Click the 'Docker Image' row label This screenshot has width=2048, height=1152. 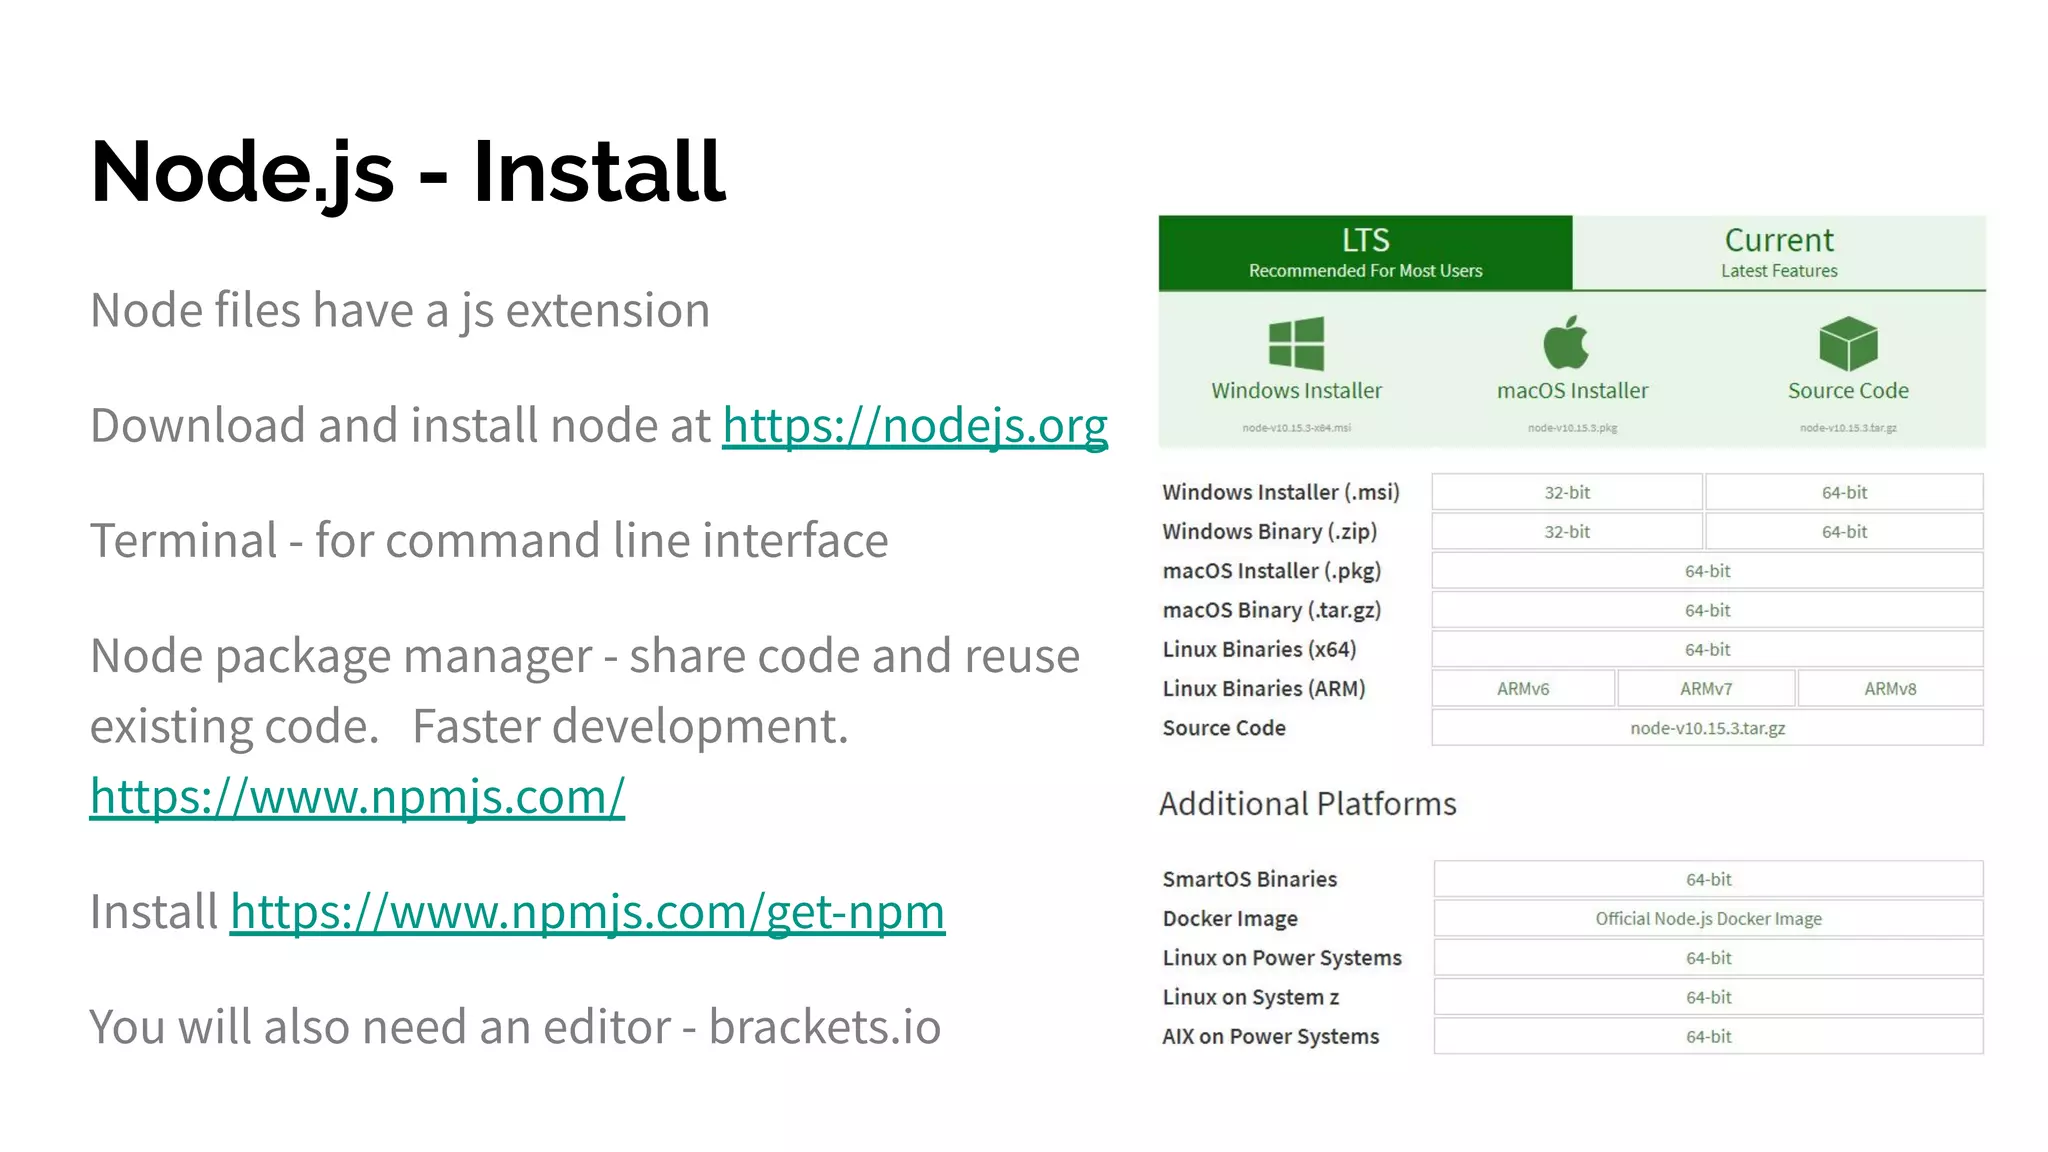pyautogui.click(x=1230, y=918)
